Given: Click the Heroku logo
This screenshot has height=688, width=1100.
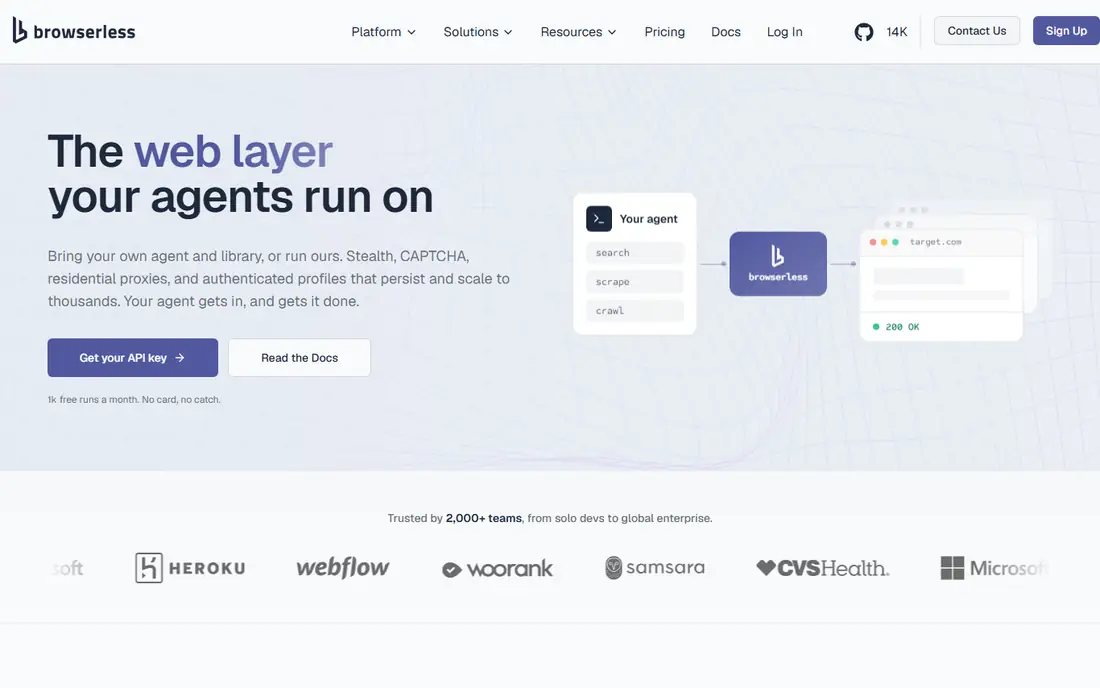Looking at the screenshot, I should click(x=190, y=567).
